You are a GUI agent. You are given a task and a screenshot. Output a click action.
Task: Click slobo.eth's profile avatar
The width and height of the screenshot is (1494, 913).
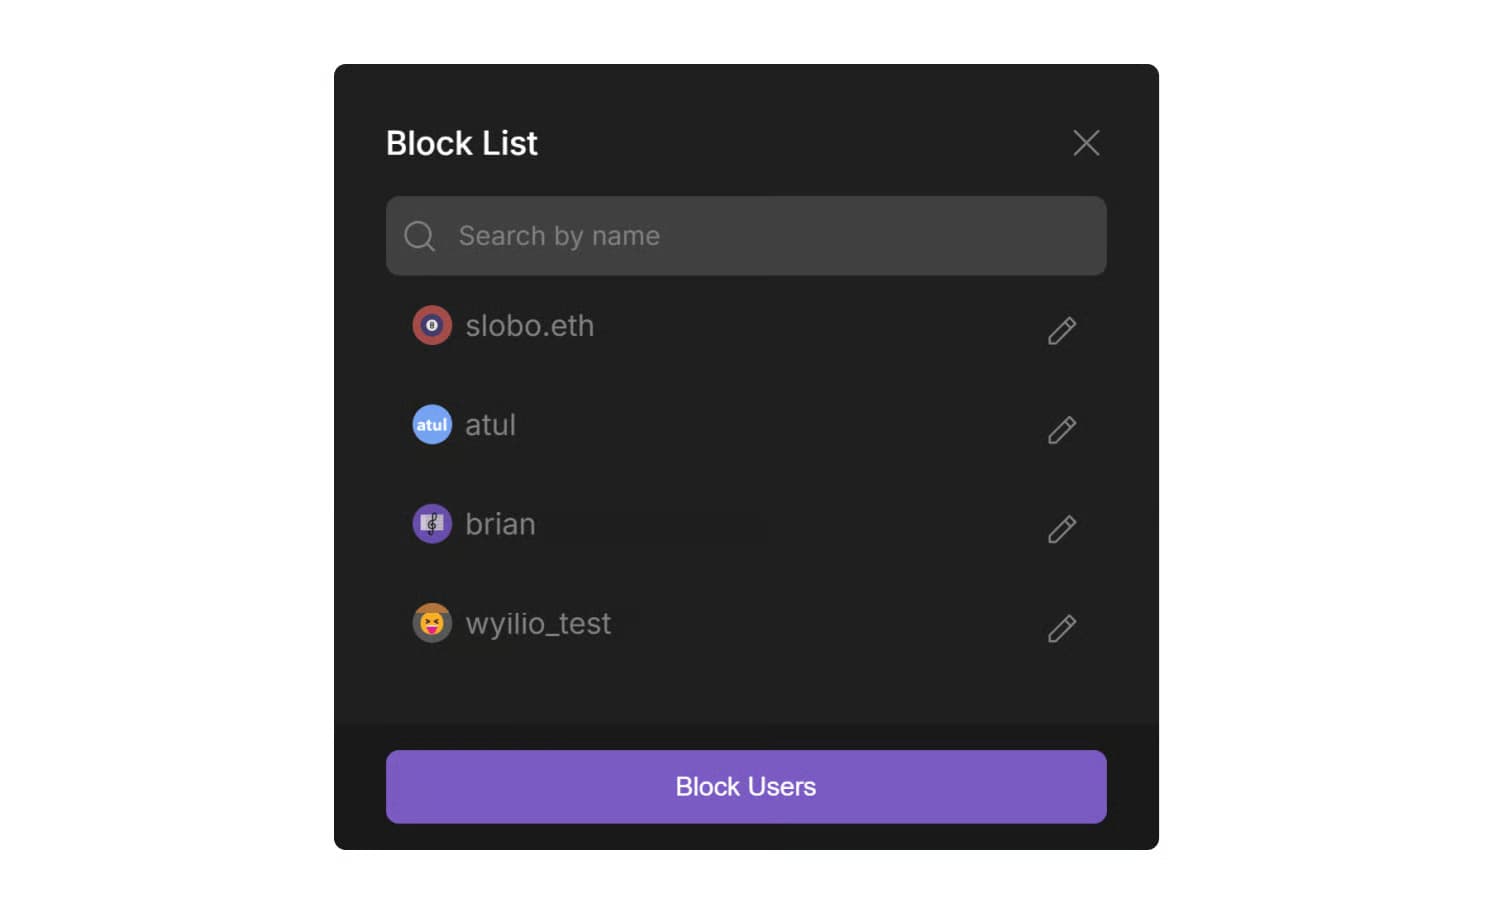coord(432,325)
